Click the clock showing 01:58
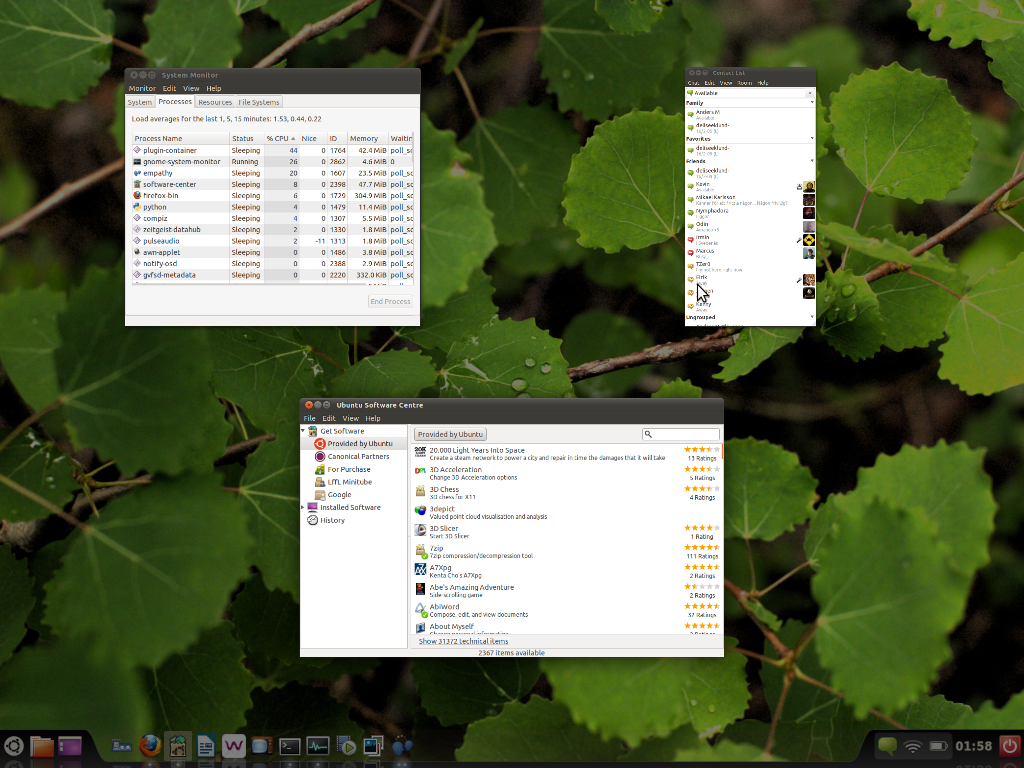Viewport: 1024px width, 768px height. click(974, 746)
